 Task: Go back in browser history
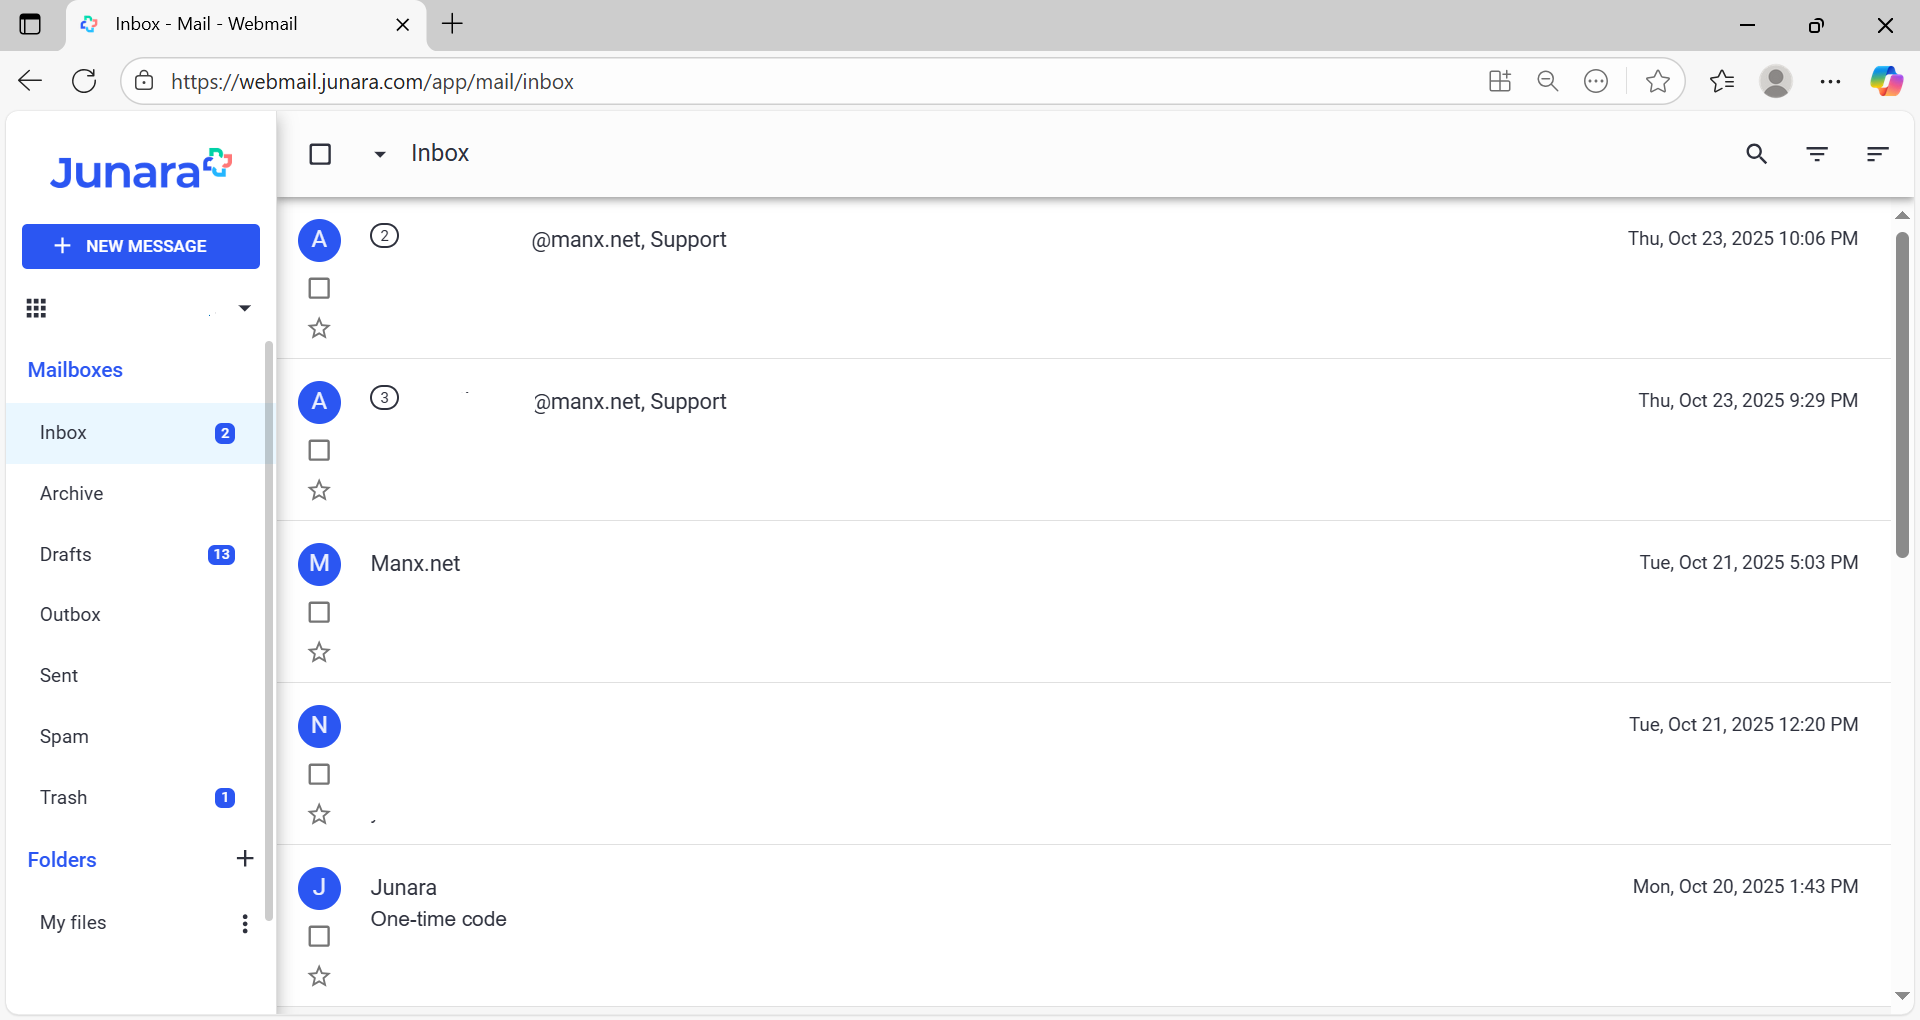tap(30, 81)
